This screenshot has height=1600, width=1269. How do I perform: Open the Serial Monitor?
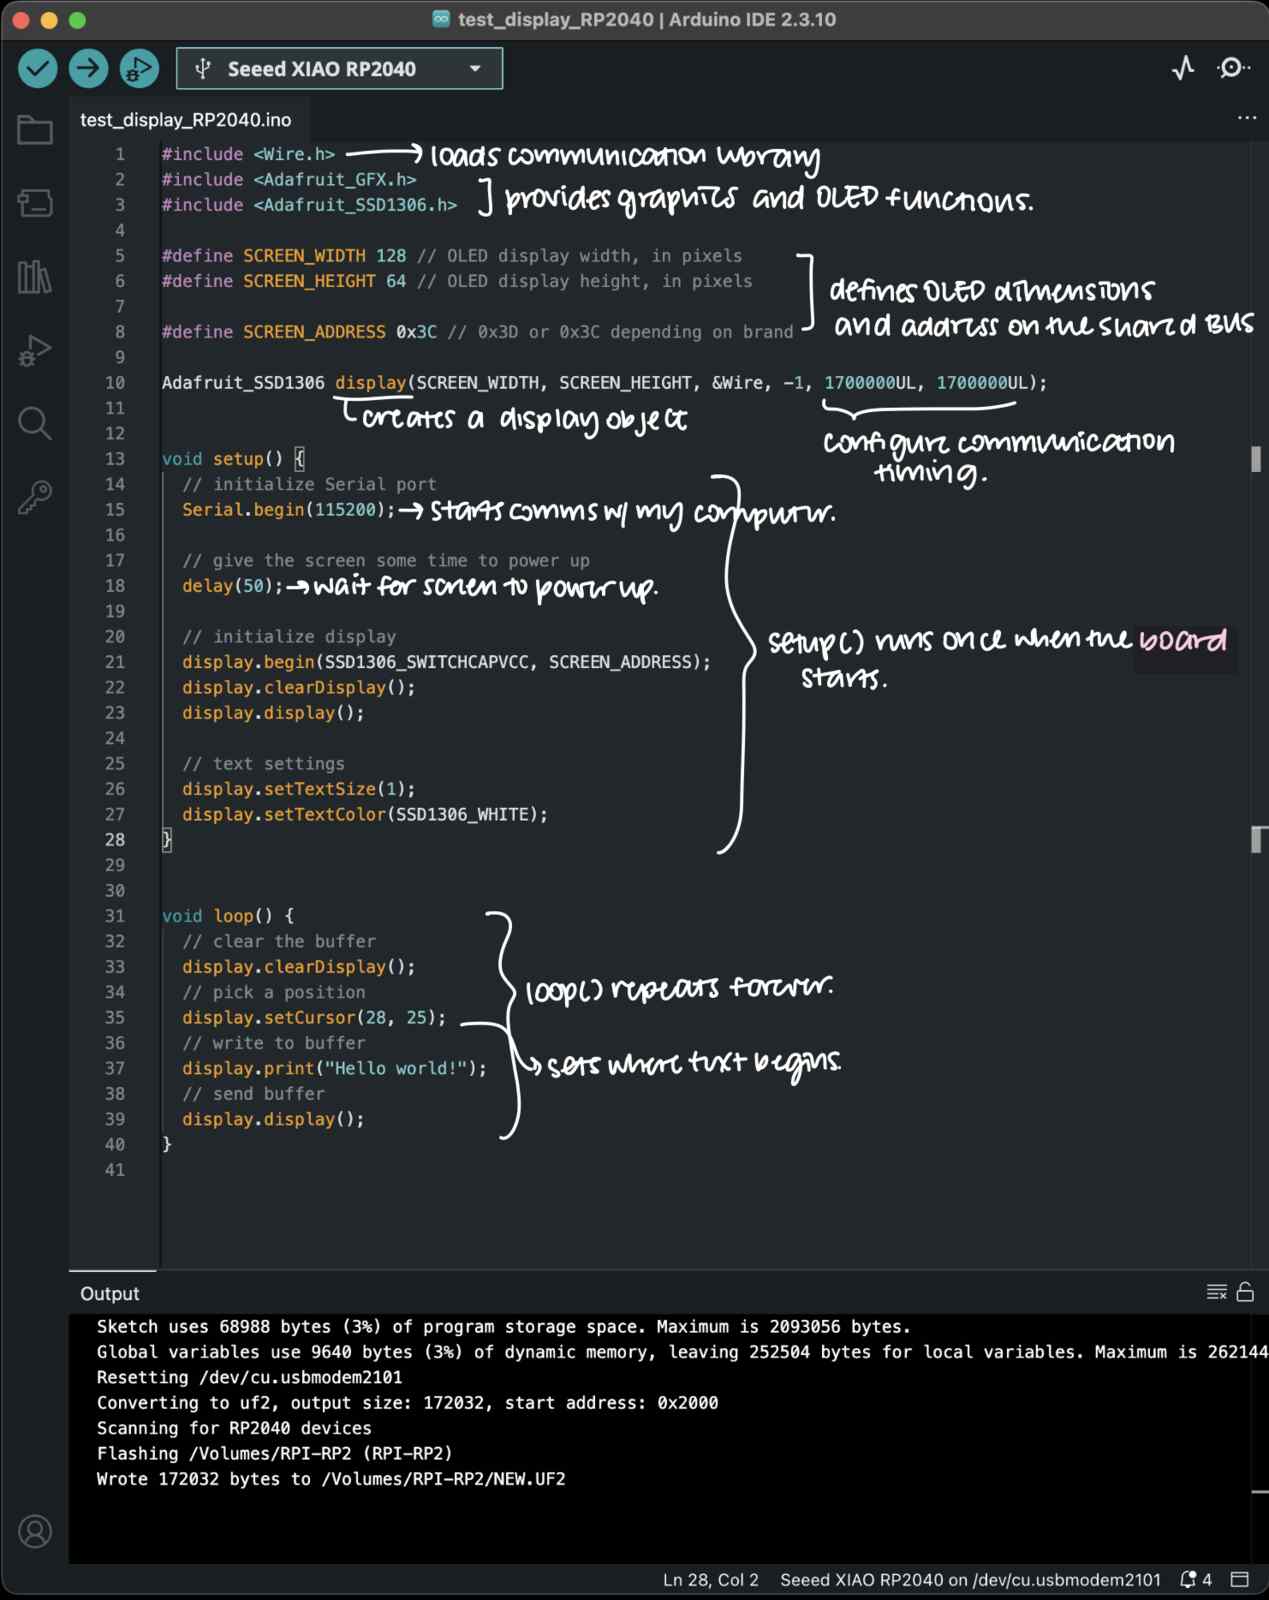pyautogui.click(x=1233, y=68)
